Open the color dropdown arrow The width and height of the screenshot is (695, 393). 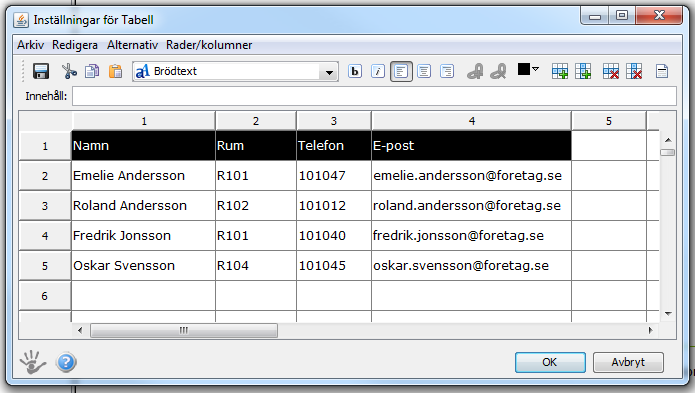click(x=535, y=69)
